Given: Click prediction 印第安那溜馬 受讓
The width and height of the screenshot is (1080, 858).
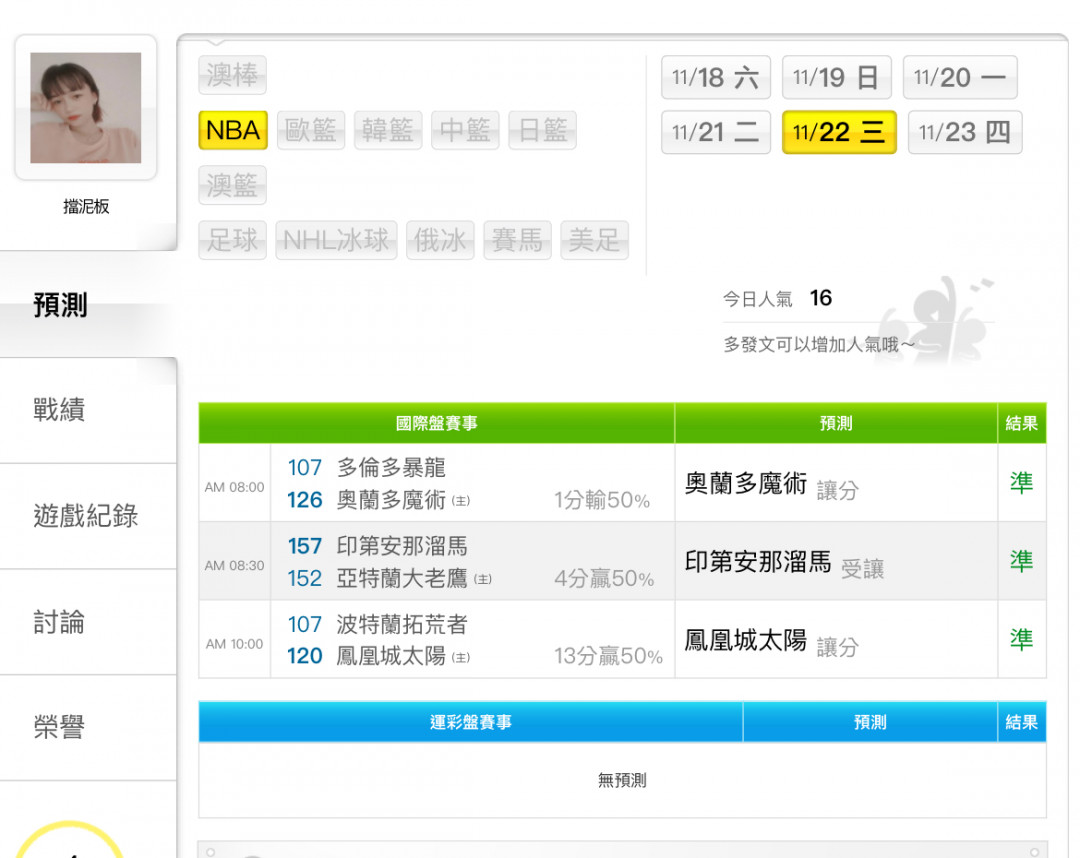Looking at the screenshot, I should 784,563.
